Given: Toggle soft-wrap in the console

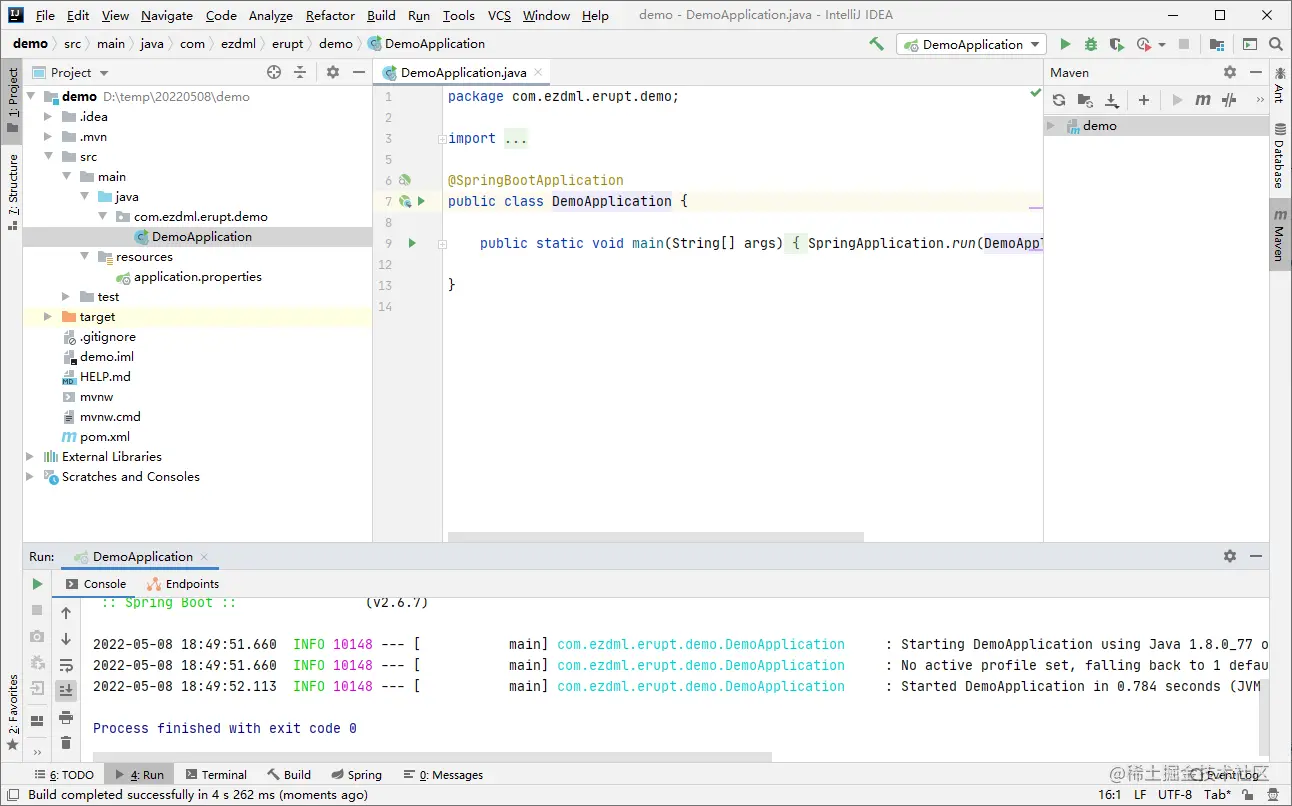Looking at the screenshot, I should click(x=66, y=665).
